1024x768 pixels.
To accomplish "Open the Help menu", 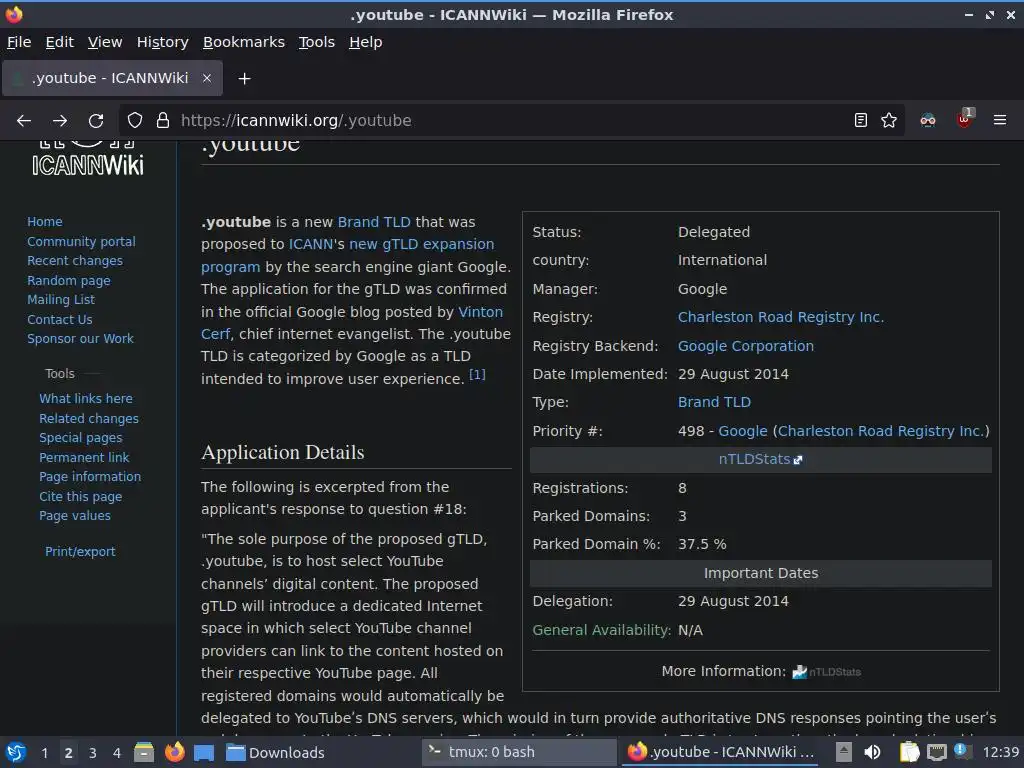I will point(366,42).
